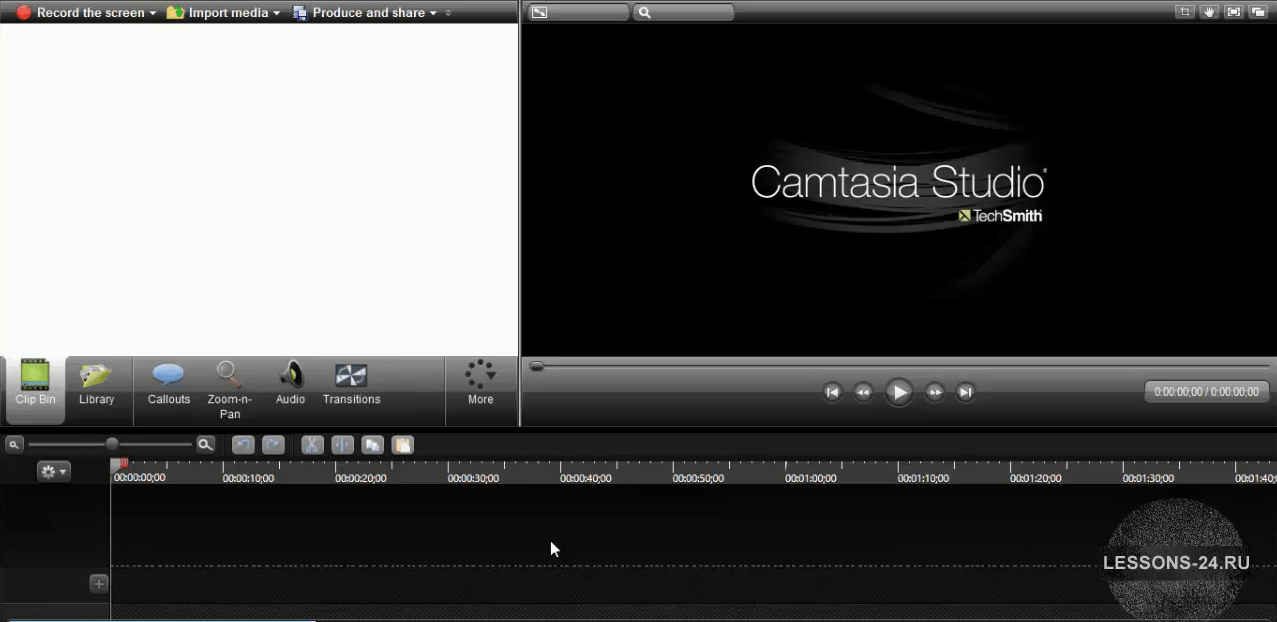This screenshot has height=622, width=1277.
Task: Select the Crop tool in preview toolbar
Action: (1185, 12)
